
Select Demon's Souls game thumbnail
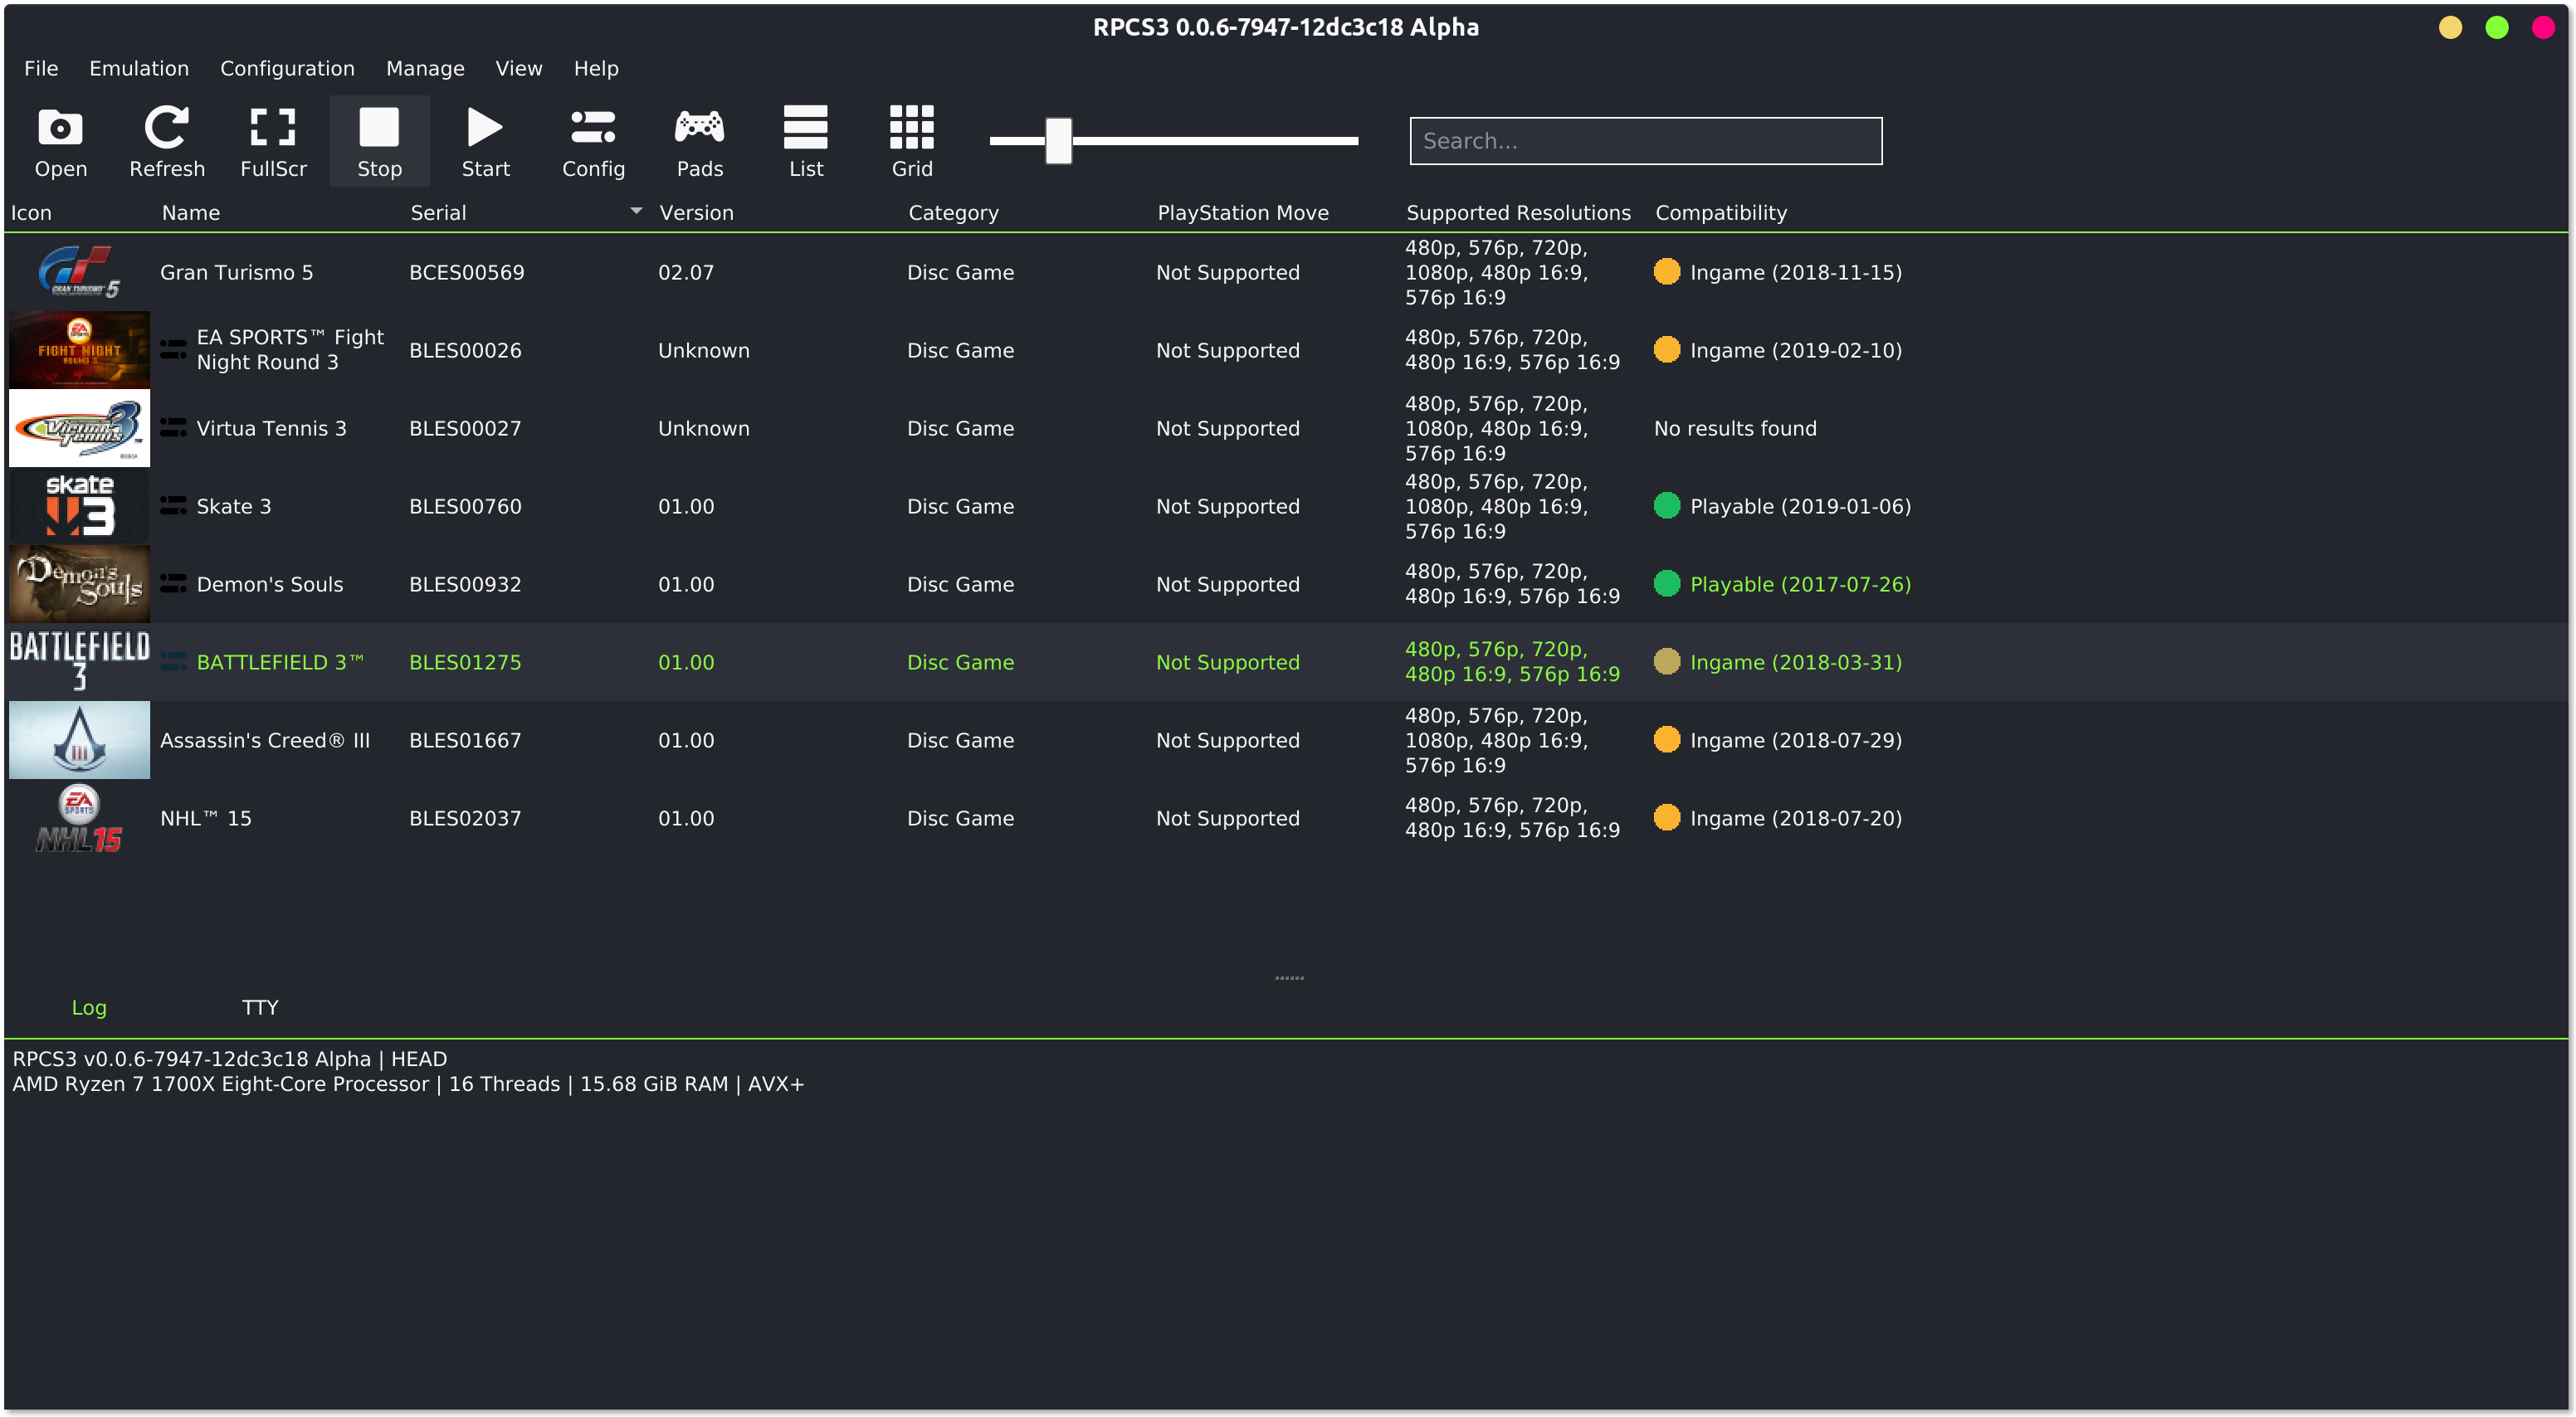(x=79, y=584)
